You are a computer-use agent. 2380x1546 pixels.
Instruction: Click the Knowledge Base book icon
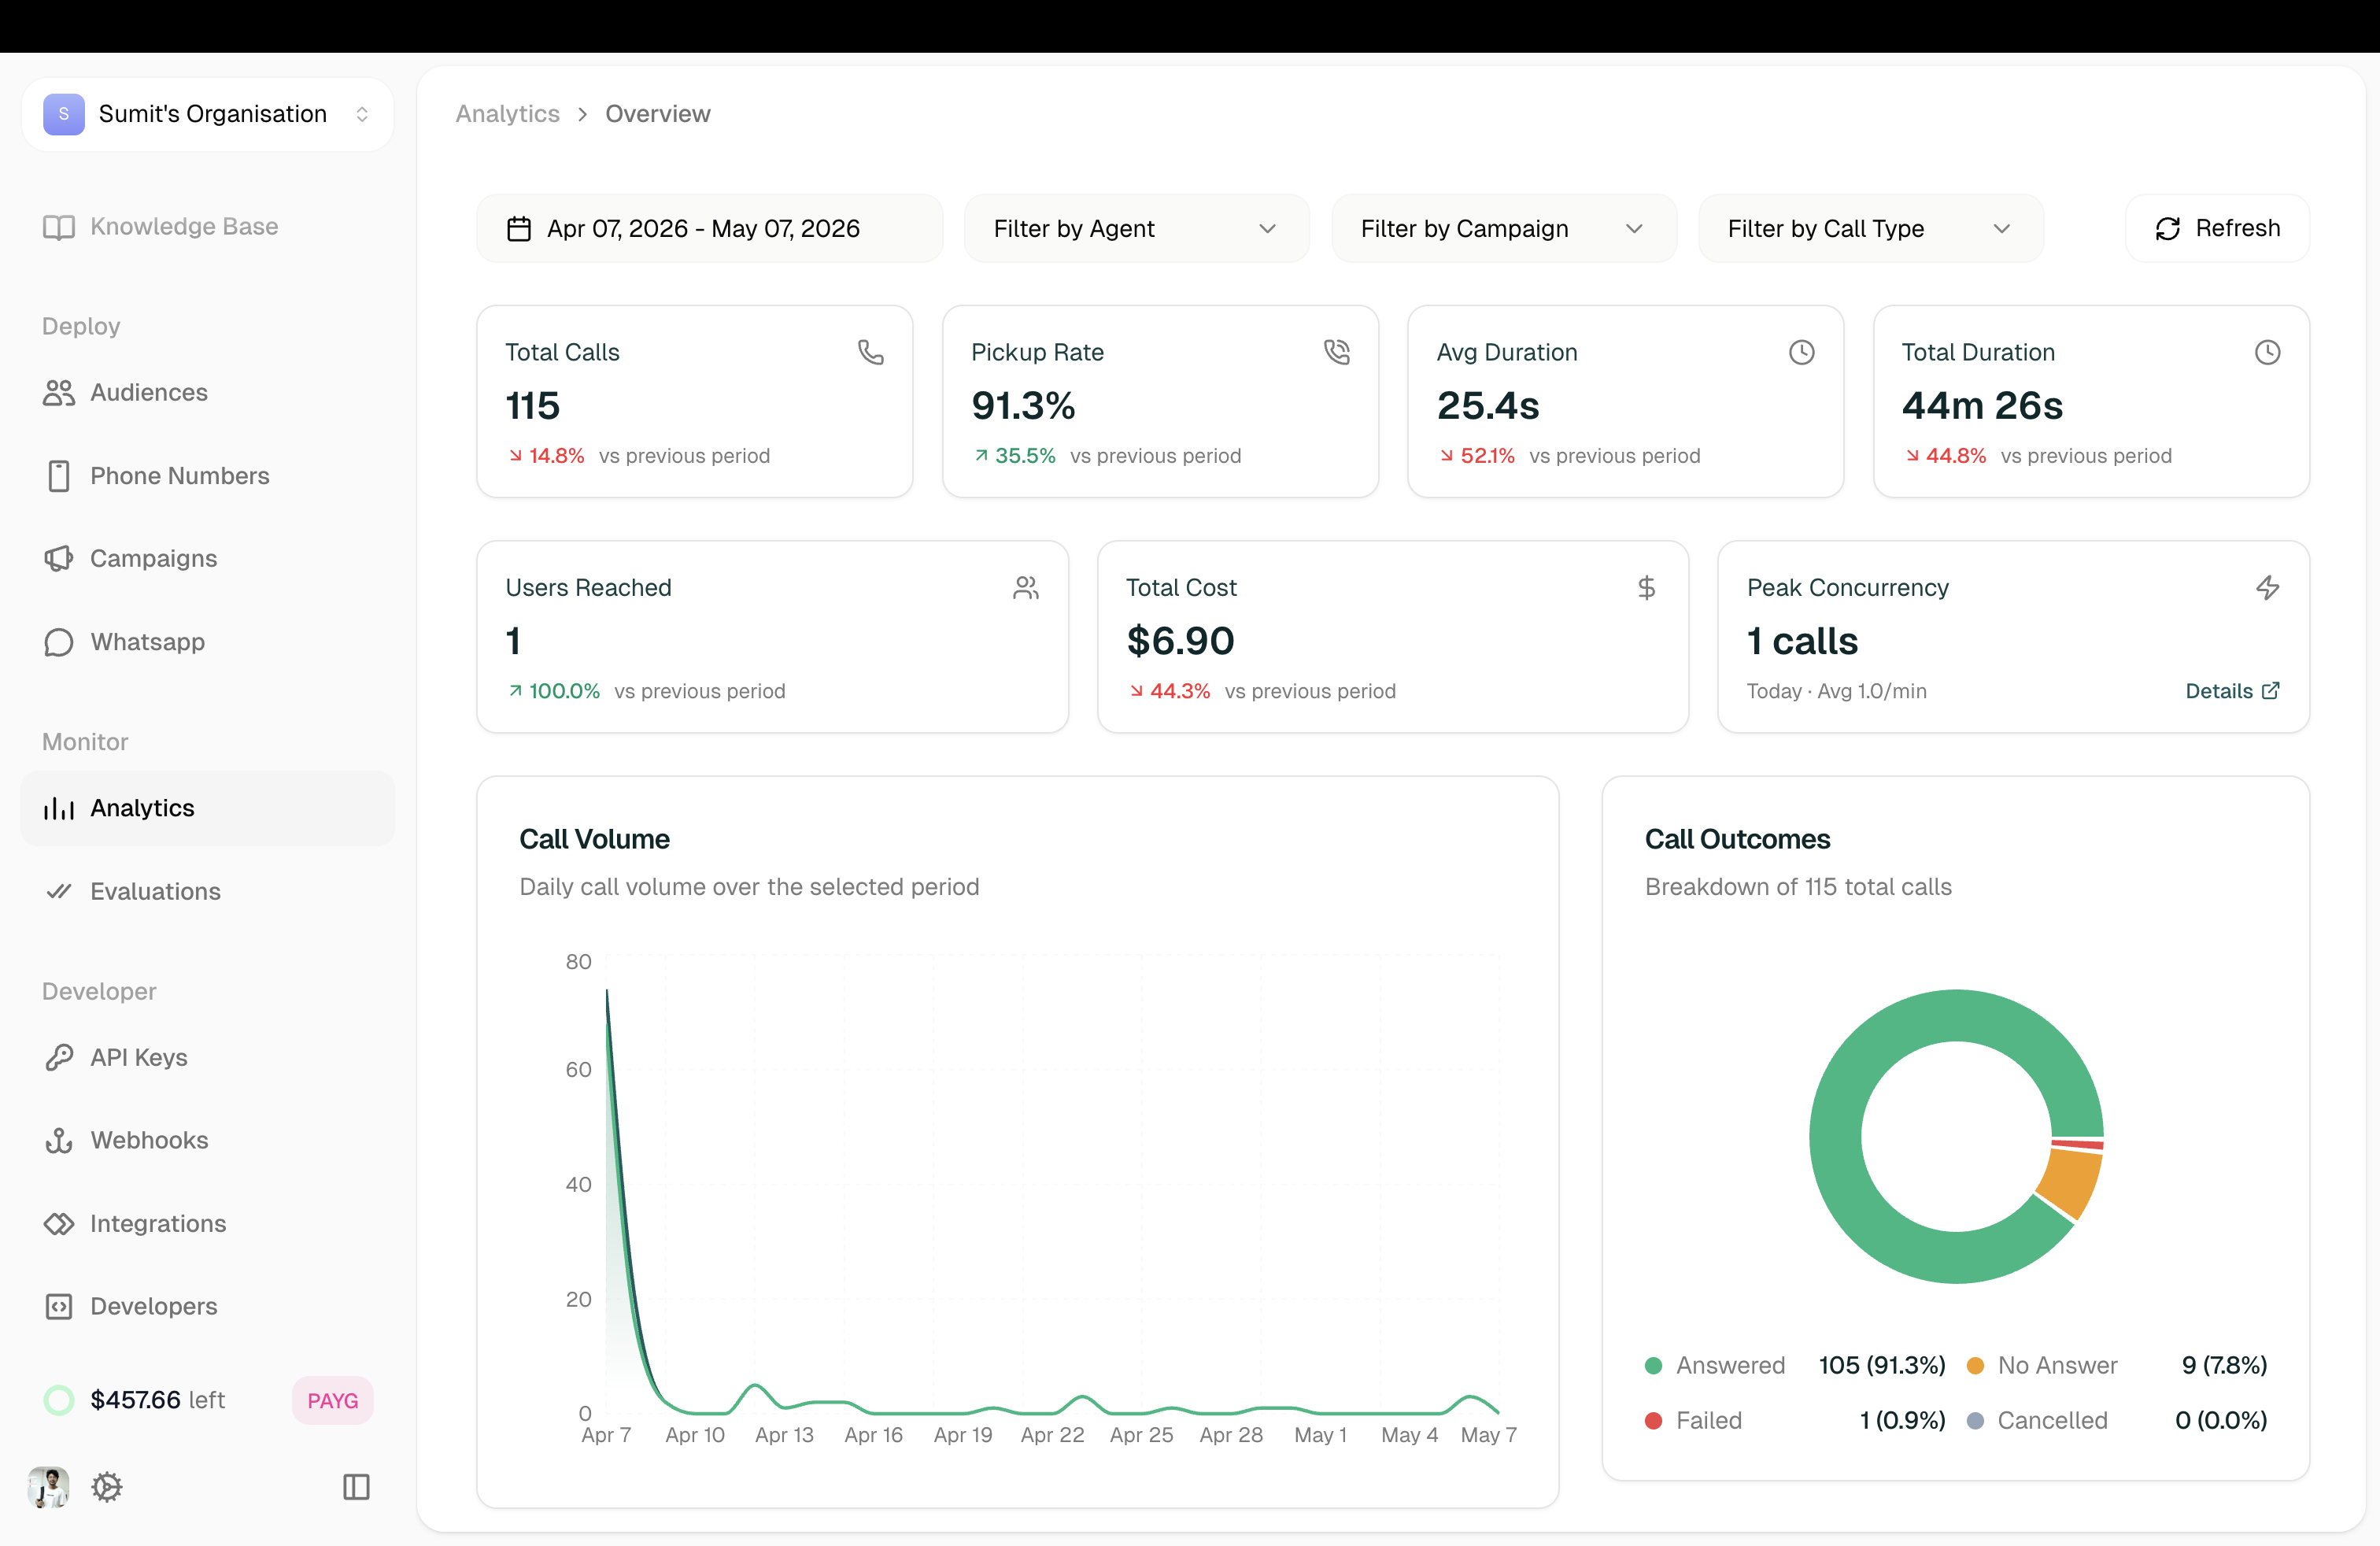[x=59, y=227]
